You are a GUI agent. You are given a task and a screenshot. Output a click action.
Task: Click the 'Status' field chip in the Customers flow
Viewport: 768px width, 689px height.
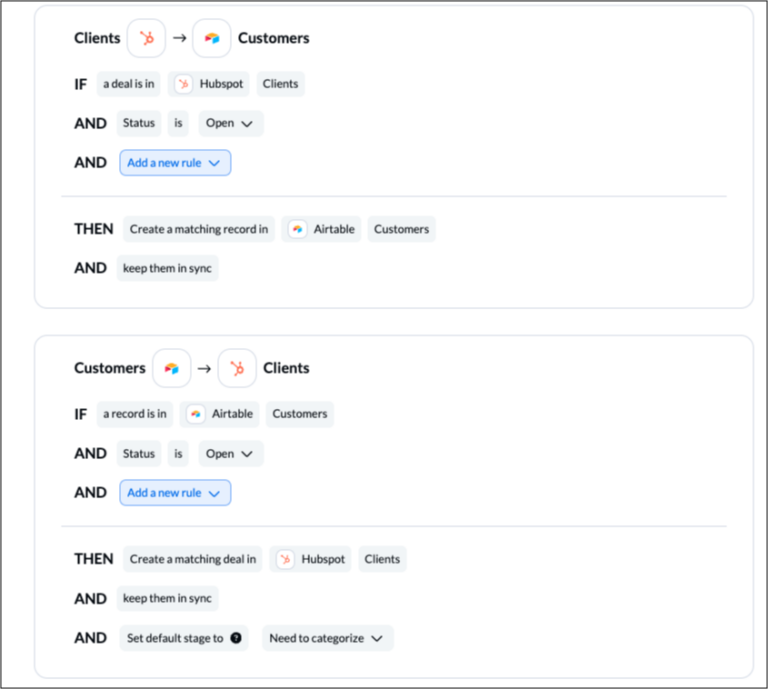139,453
